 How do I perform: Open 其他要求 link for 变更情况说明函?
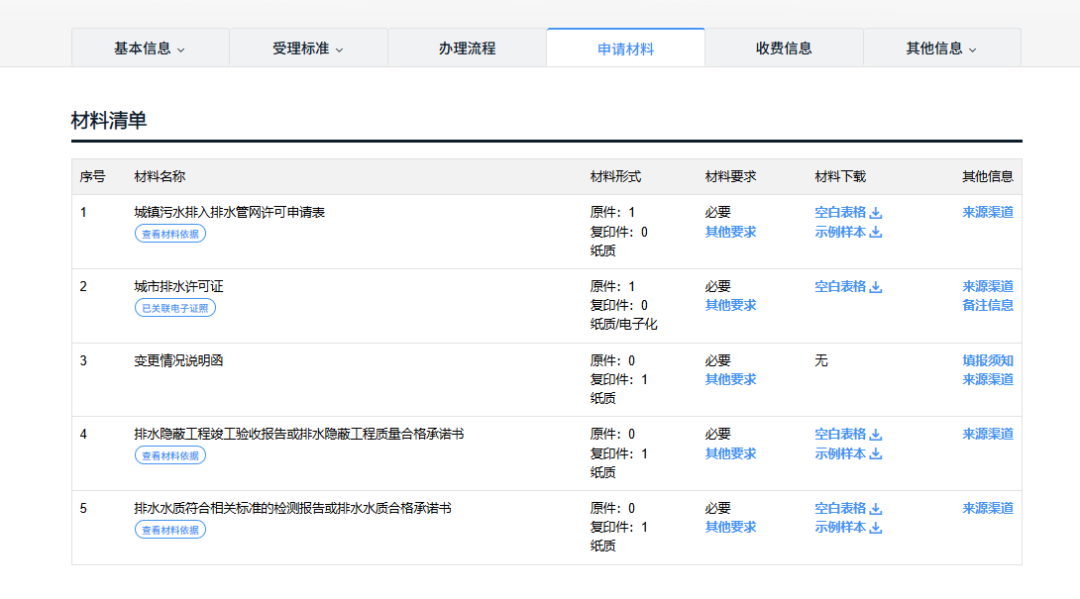point(730,380)
